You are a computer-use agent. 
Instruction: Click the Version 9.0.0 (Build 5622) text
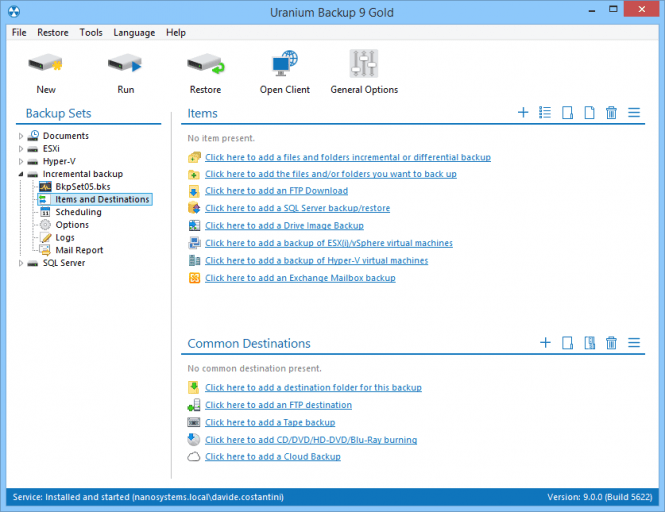click(x=600, y=497)
